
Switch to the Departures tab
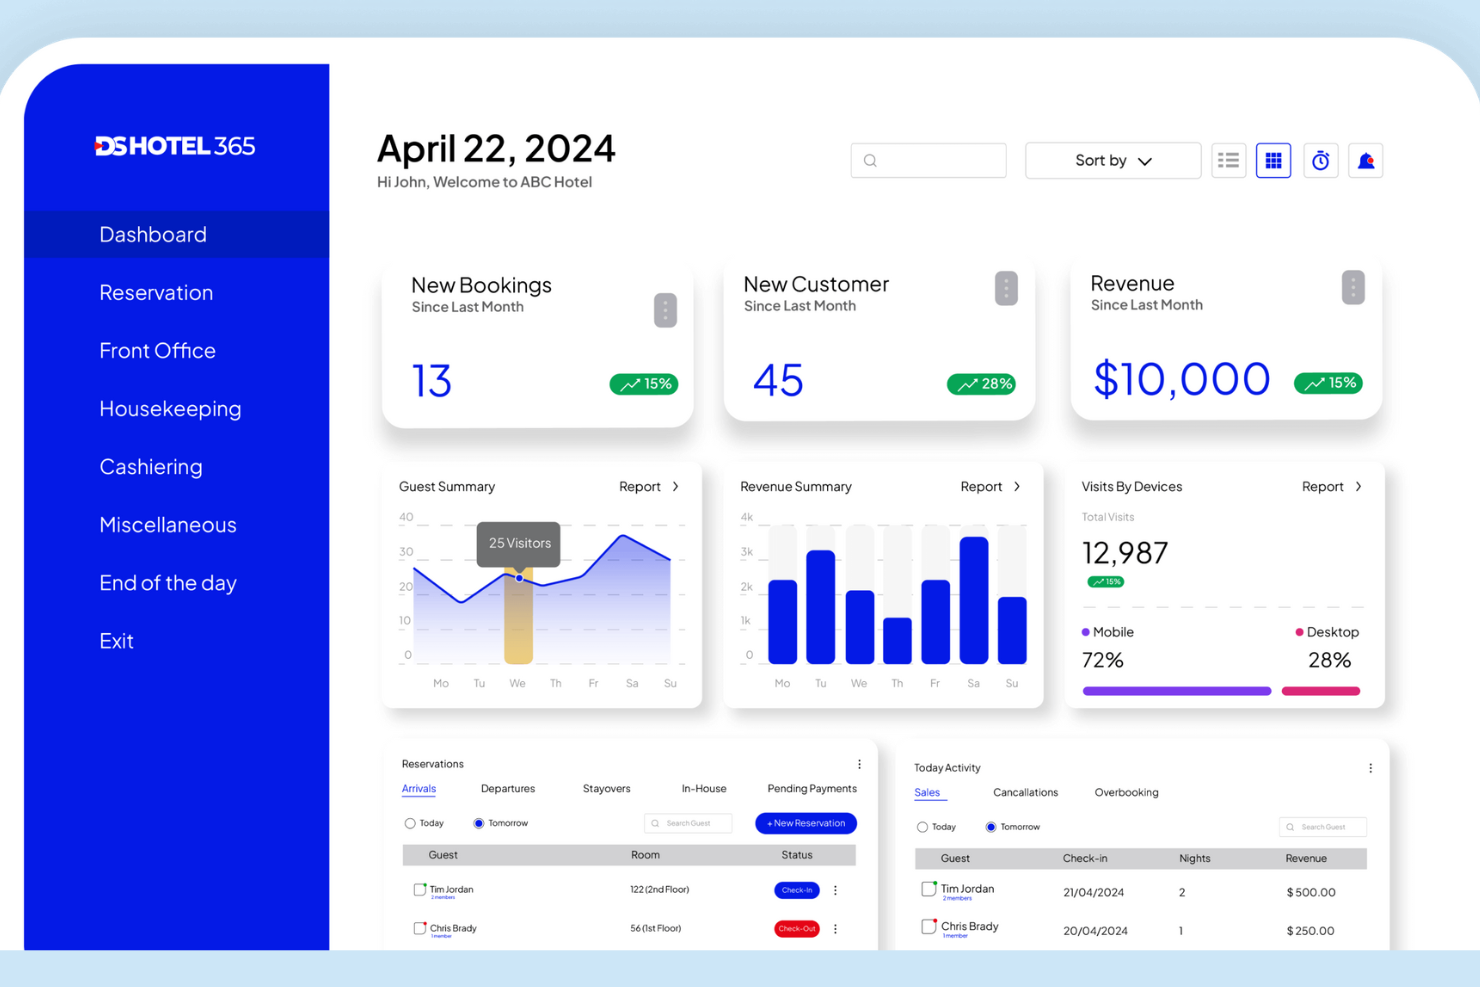[508, 788]
